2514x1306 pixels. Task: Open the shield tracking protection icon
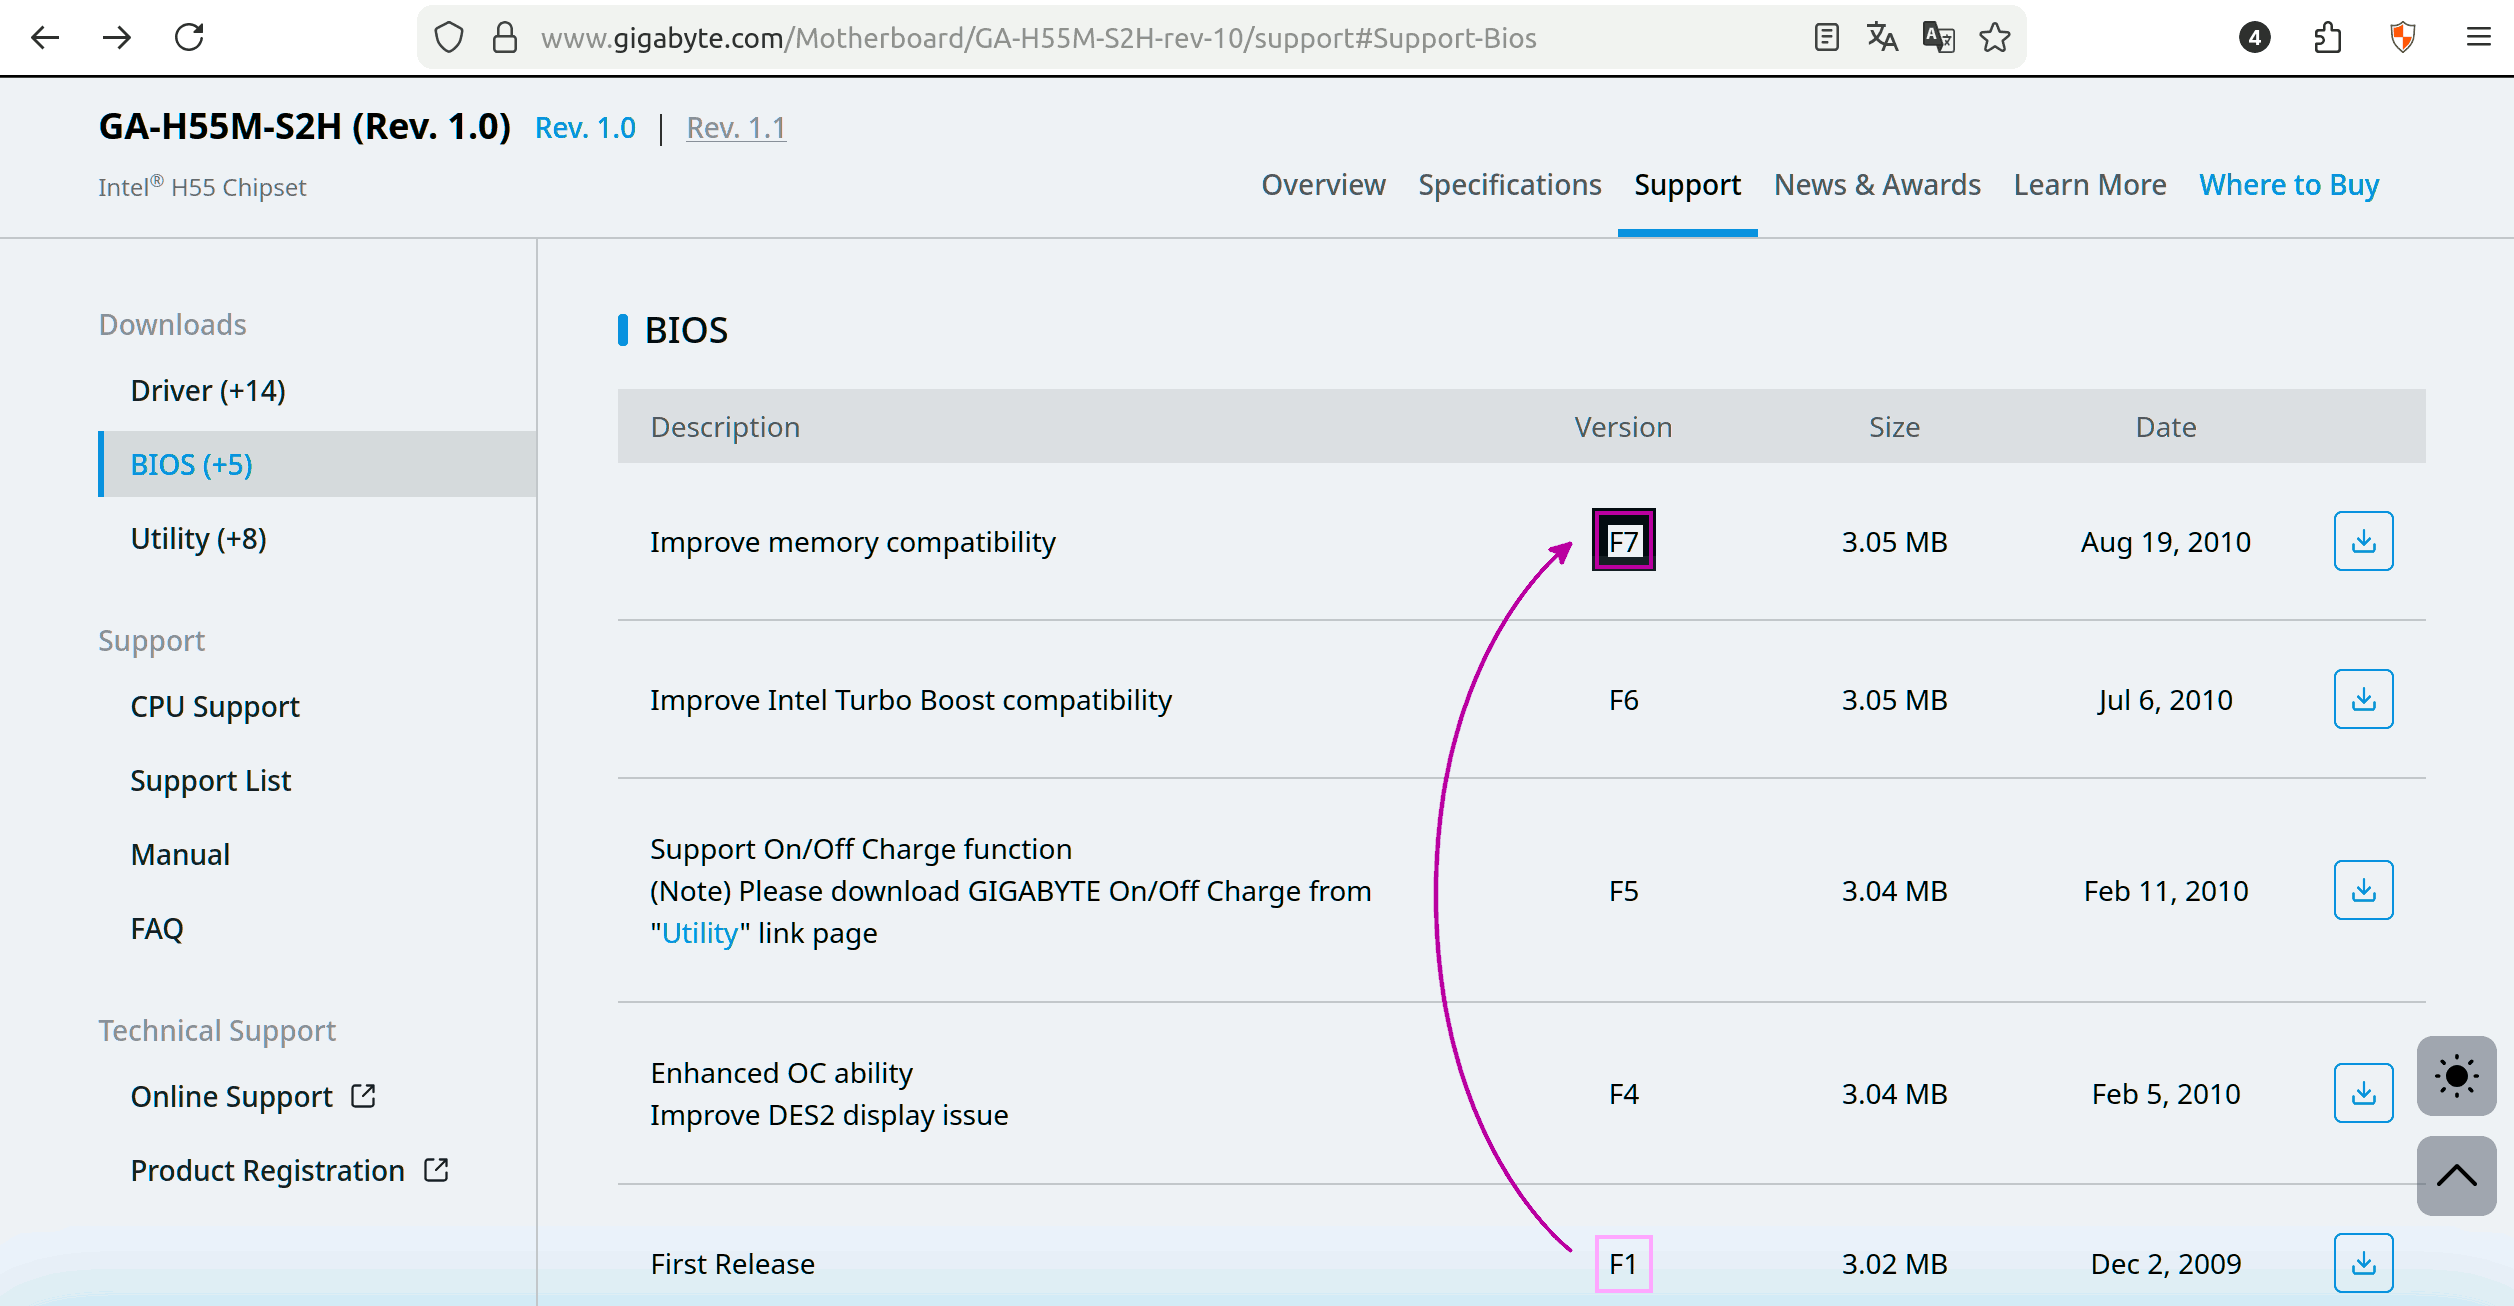point(449,38)
